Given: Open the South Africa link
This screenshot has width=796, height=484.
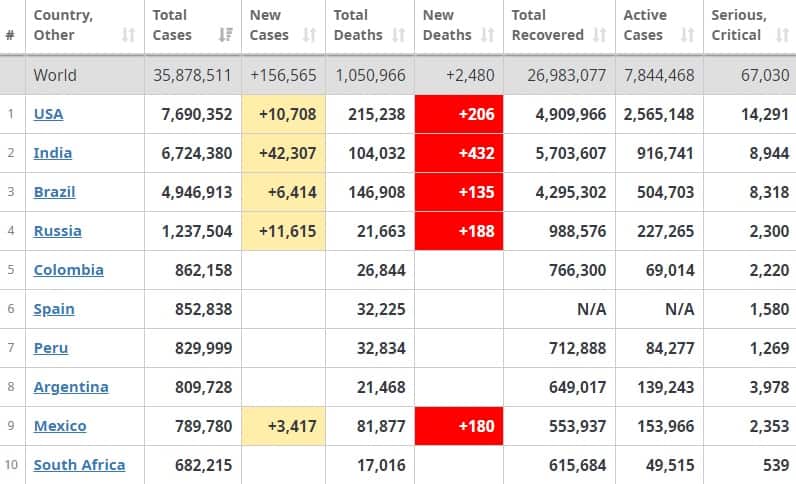Looking at the screenshot, I should pyautogui.click(x=79, y=465).
